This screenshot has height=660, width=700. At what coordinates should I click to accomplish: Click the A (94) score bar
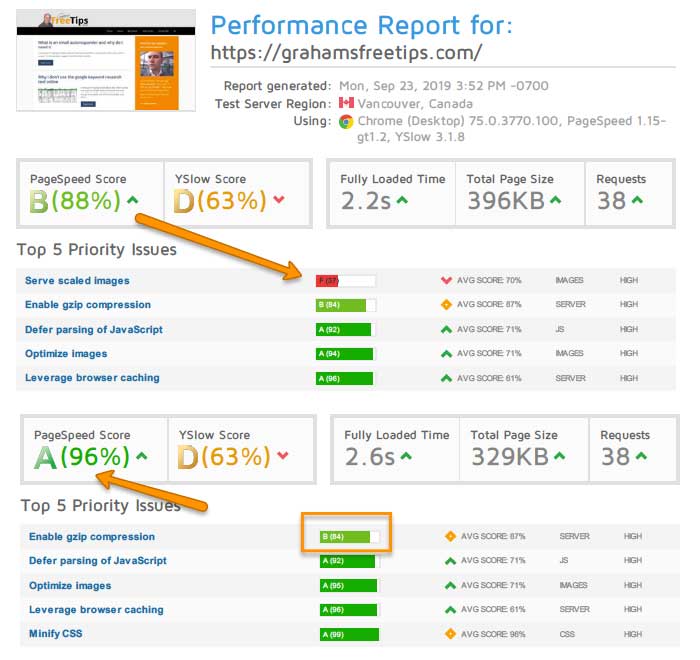pyautogui.click(x=345, y=354)
